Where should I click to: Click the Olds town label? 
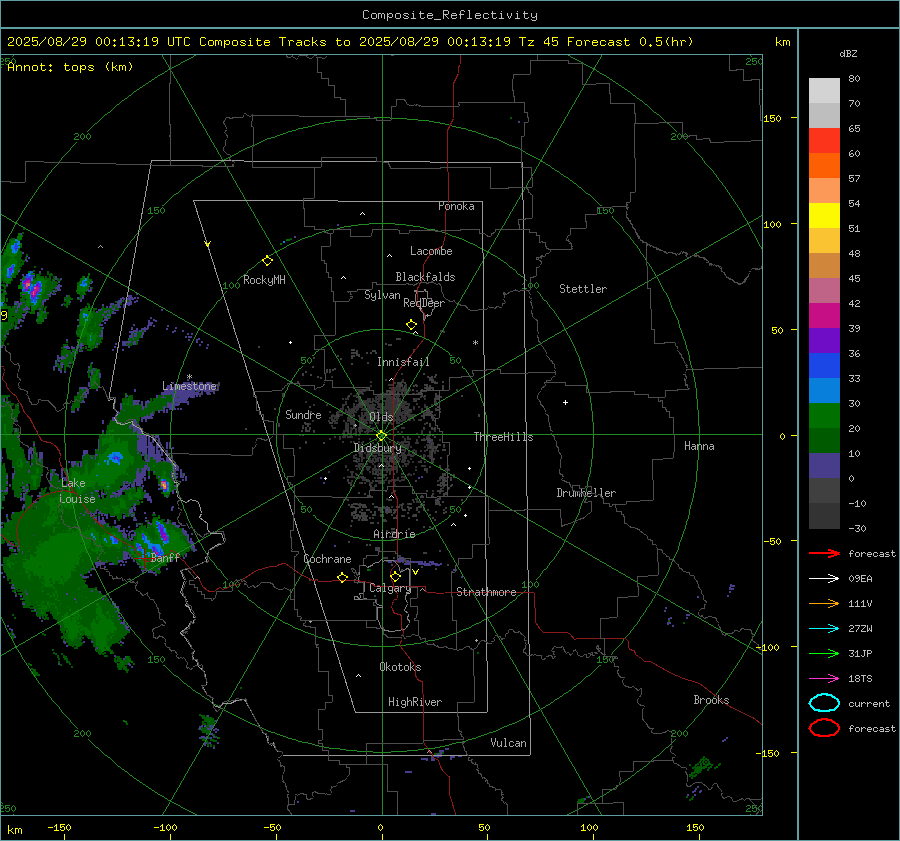click(x=381, y=417)
